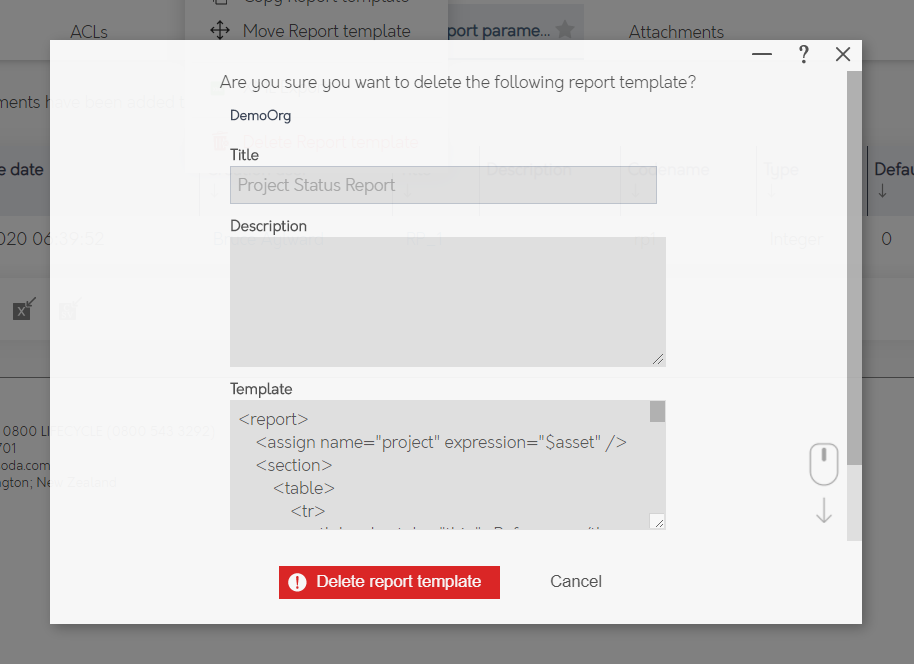Open help via the question mark icon
This screenshot has width=914, height=664.
click(x=803, y=54)
